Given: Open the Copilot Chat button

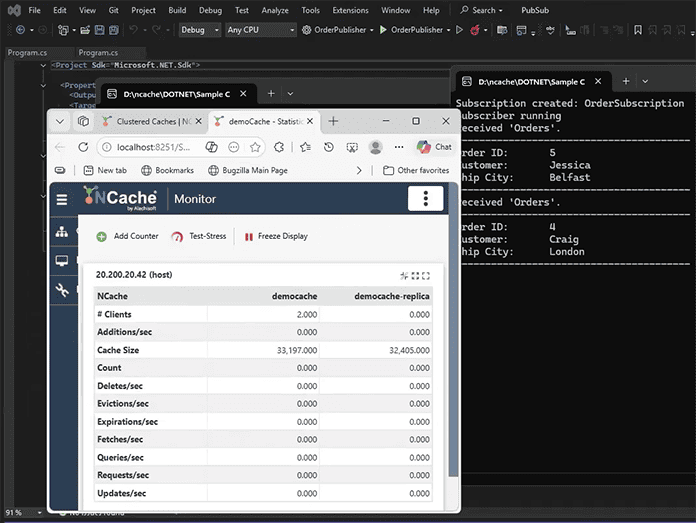Looking at the screenshot, I should (x=434, y=147).
